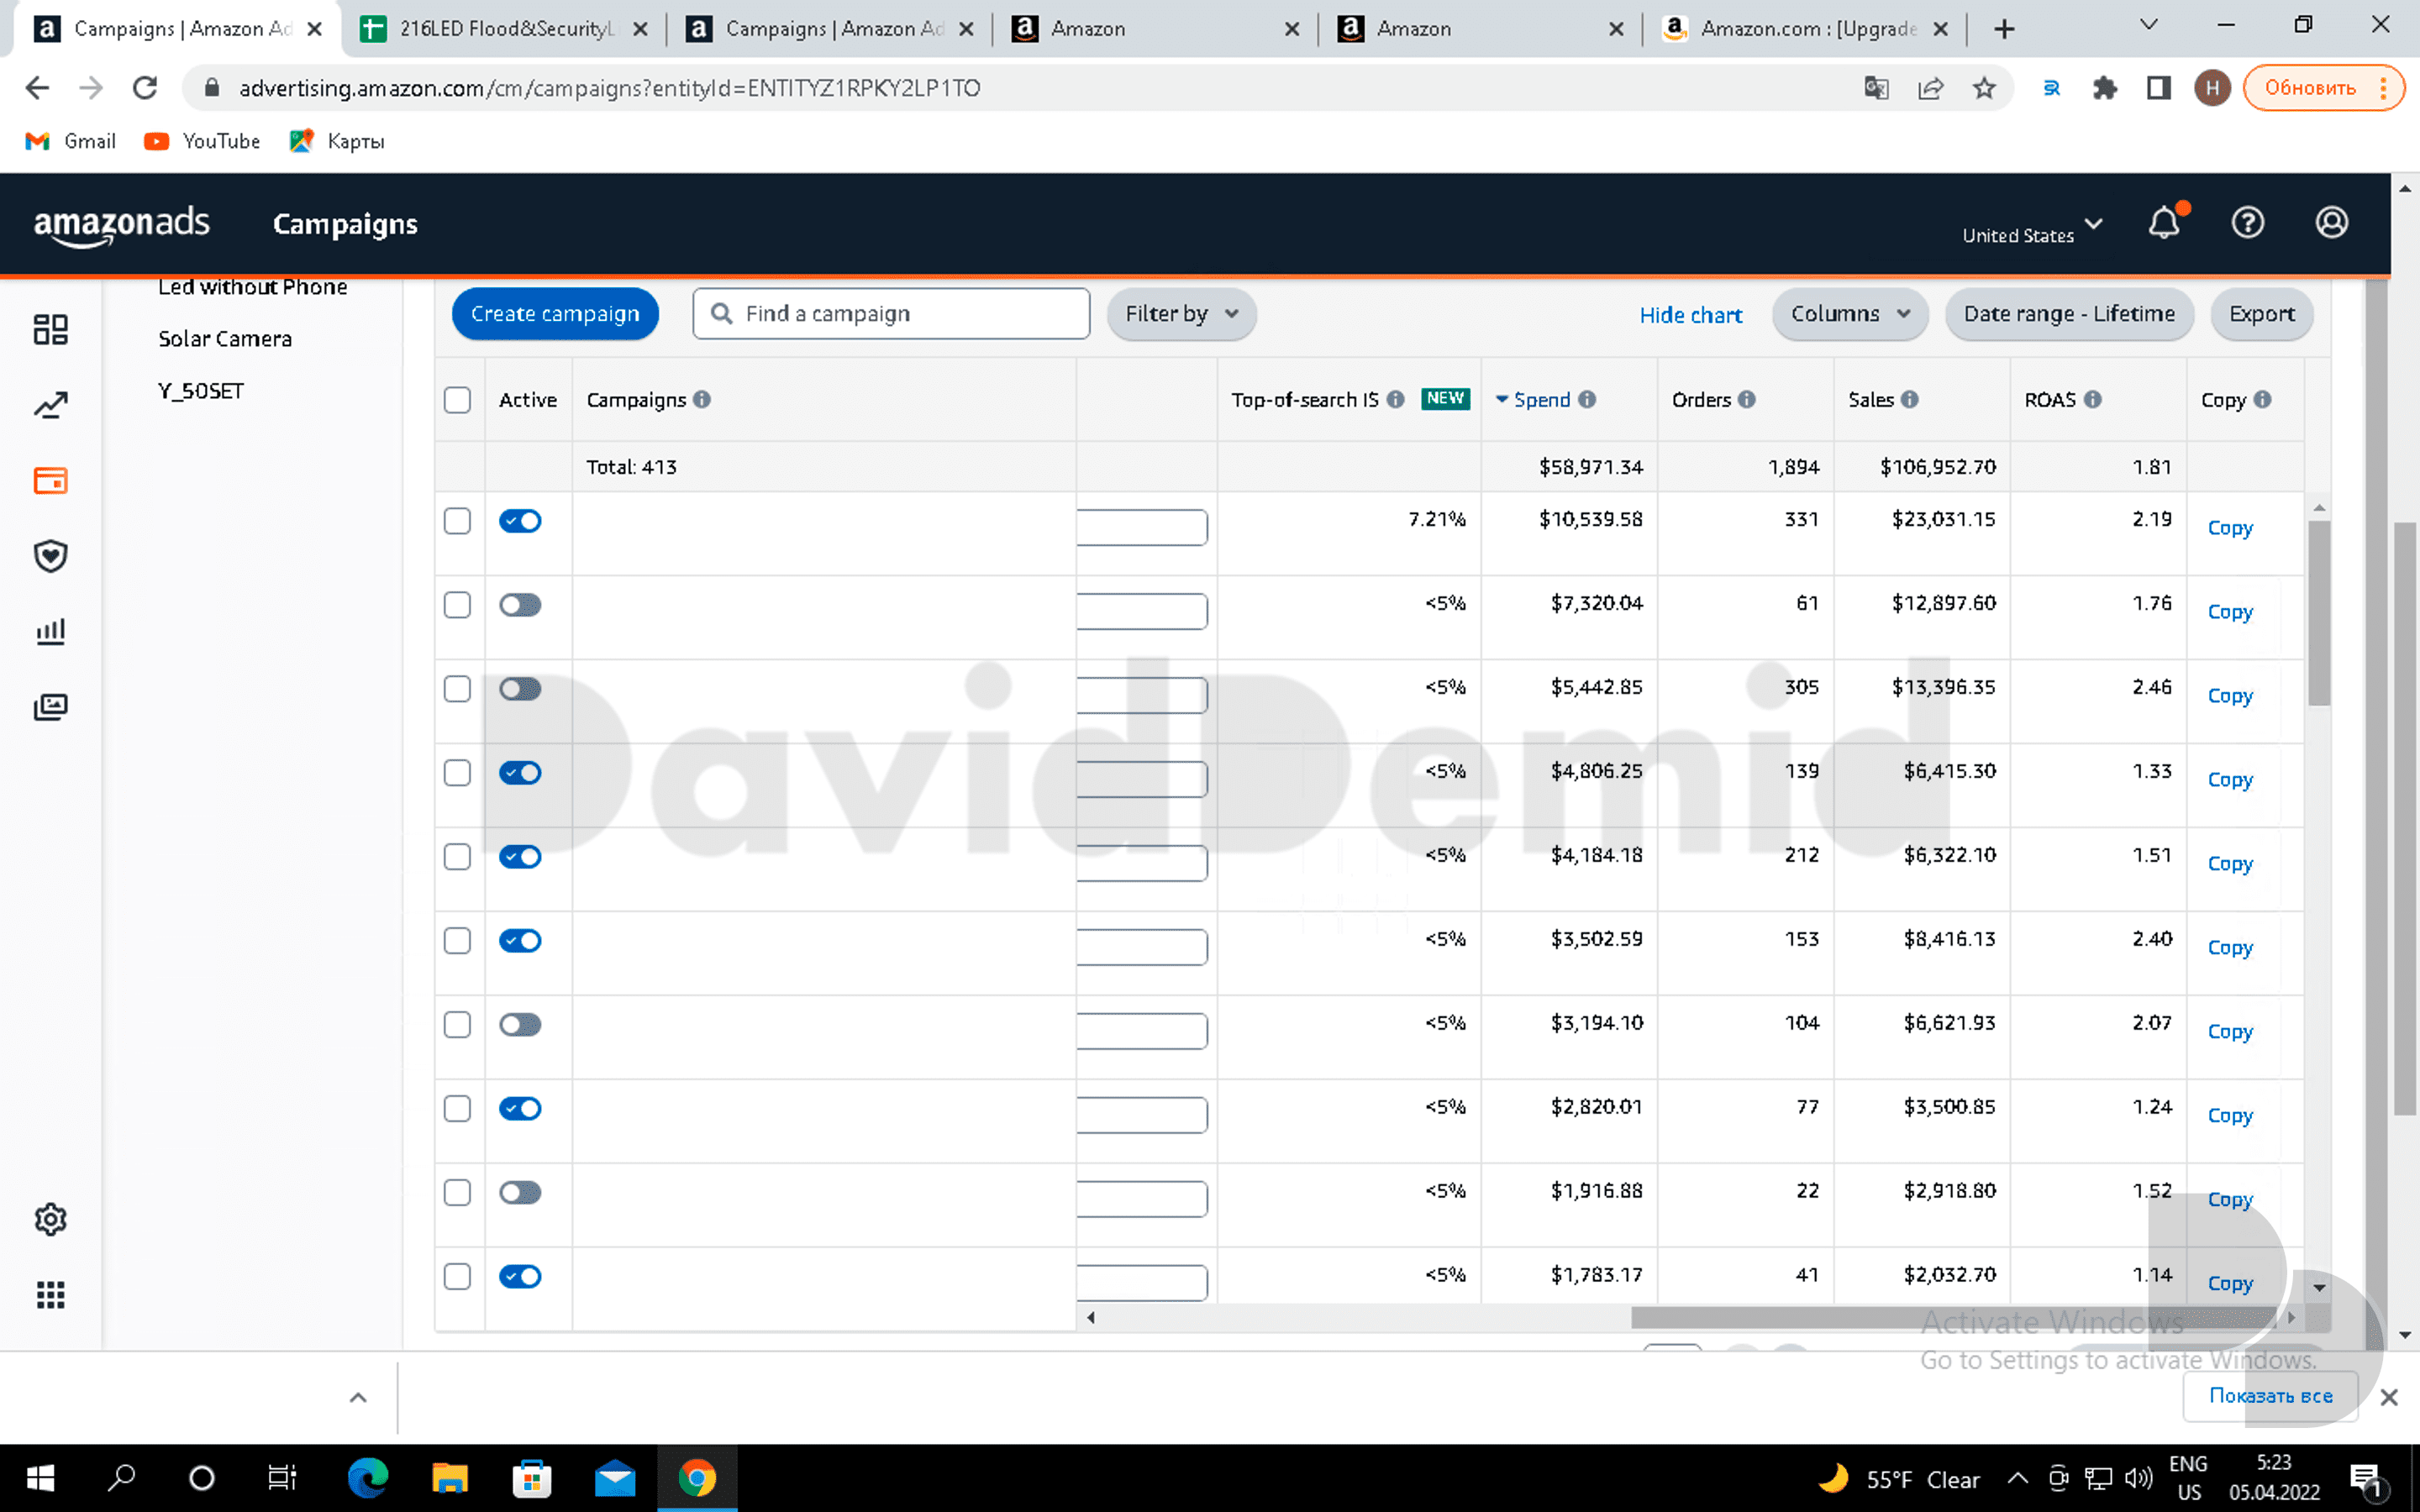Open the Columns dropdown
Image resolution: width=2420 pixels, height=1512 pixels.
(x=1850, y=314)
